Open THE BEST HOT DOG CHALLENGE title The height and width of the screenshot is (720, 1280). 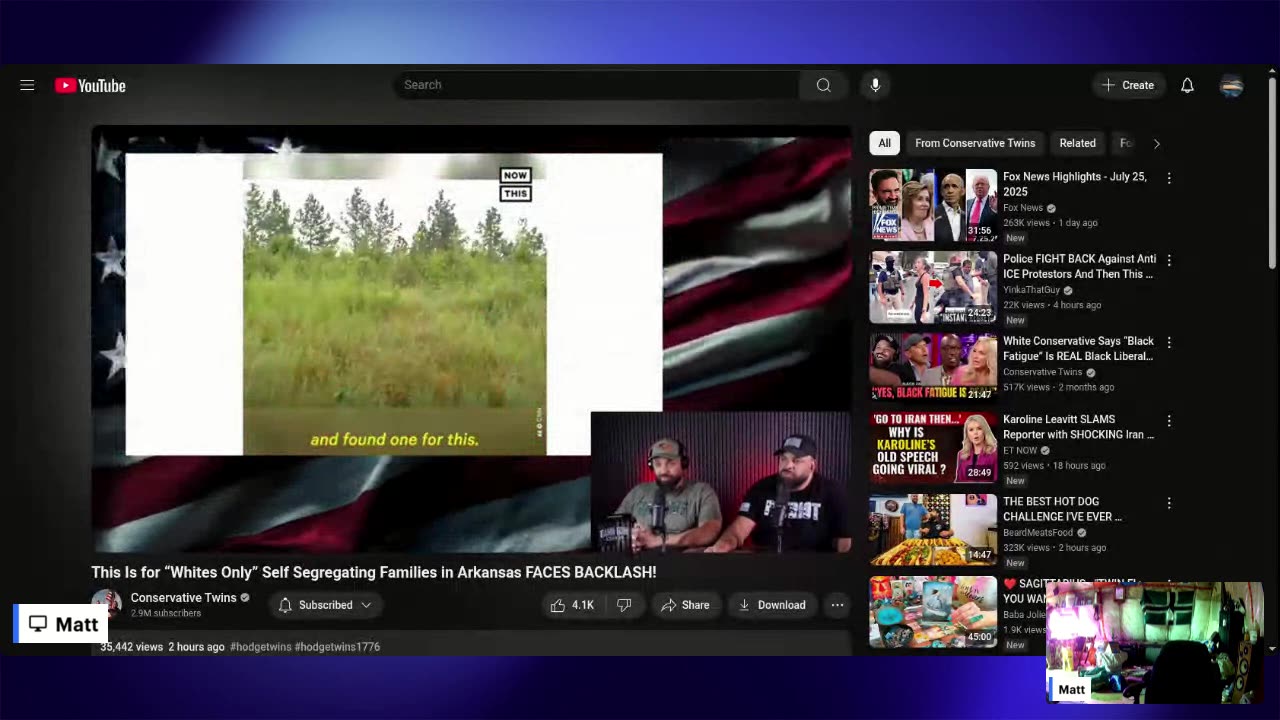click(1062, 509)
